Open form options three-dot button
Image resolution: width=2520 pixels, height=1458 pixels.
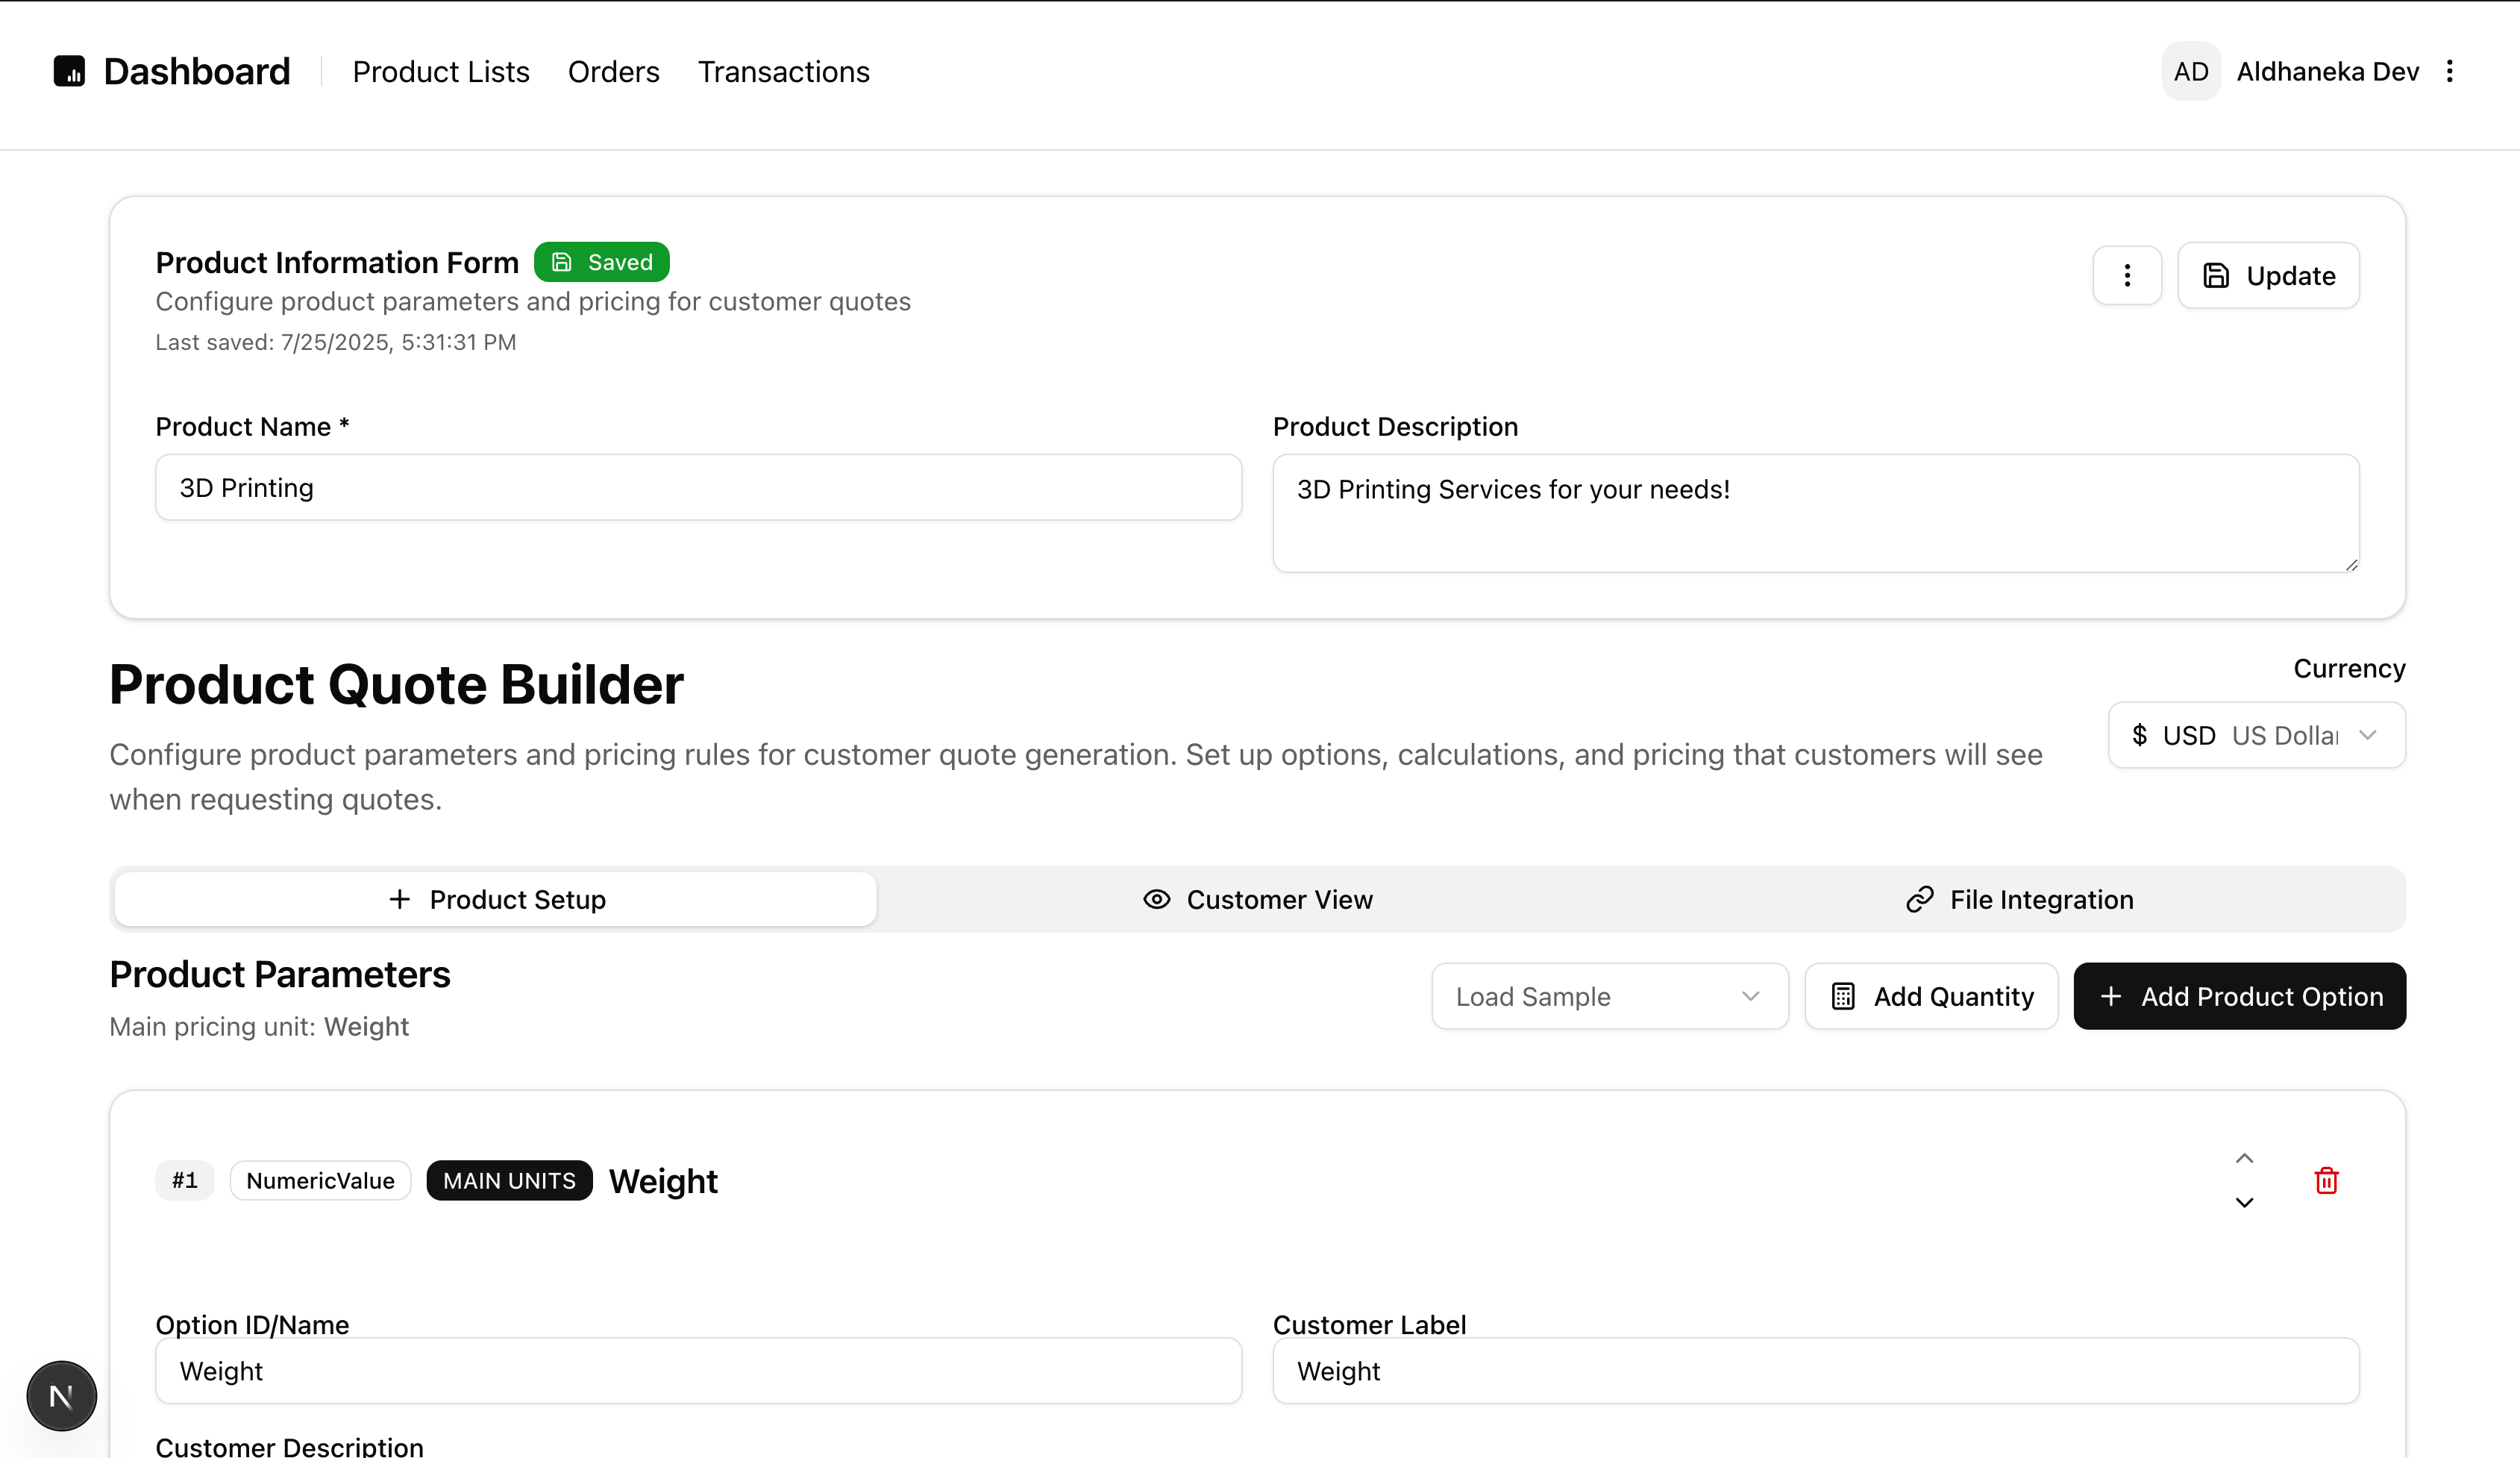[2127, 275]
